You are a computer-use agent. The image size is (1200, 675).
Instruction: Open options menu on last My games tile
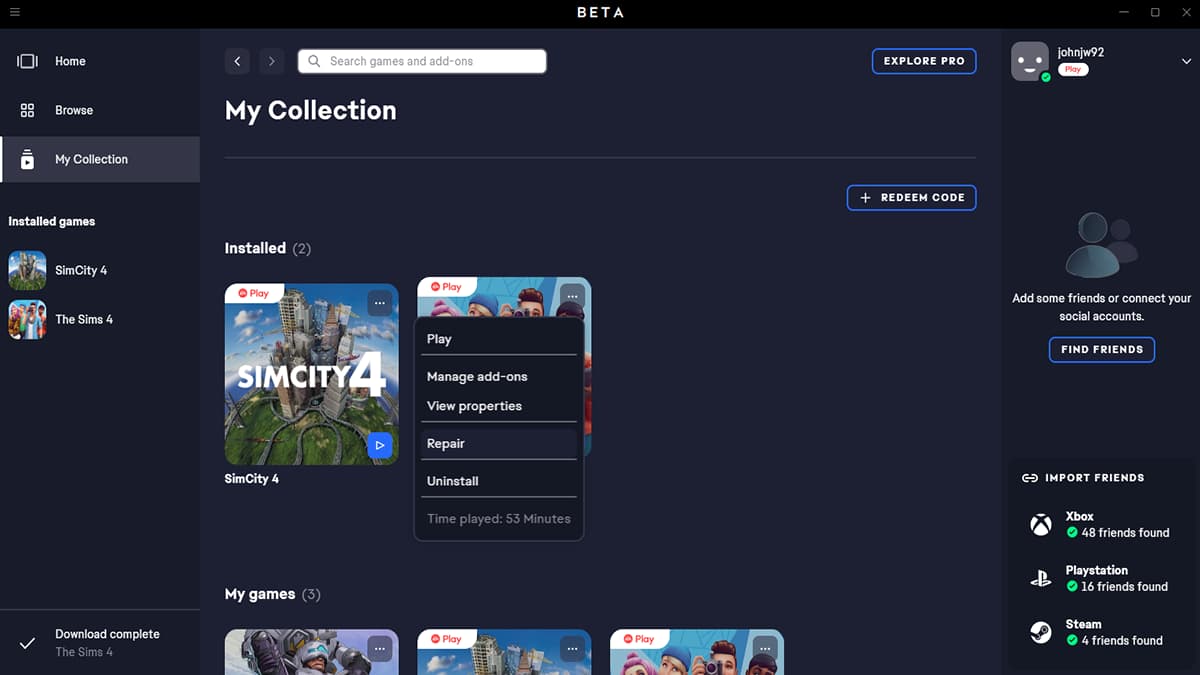coord(765,649)
